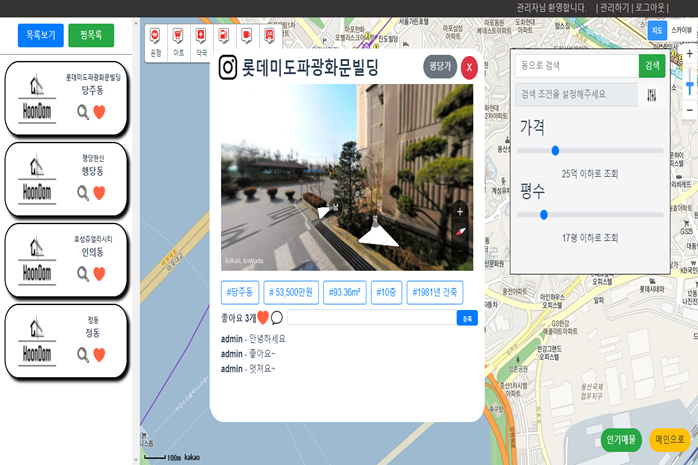The image size is (698, 465).
Task: Click the Instagram-style logo beside 롯데미도파광화문빌딩
Action: click(228, 68)
